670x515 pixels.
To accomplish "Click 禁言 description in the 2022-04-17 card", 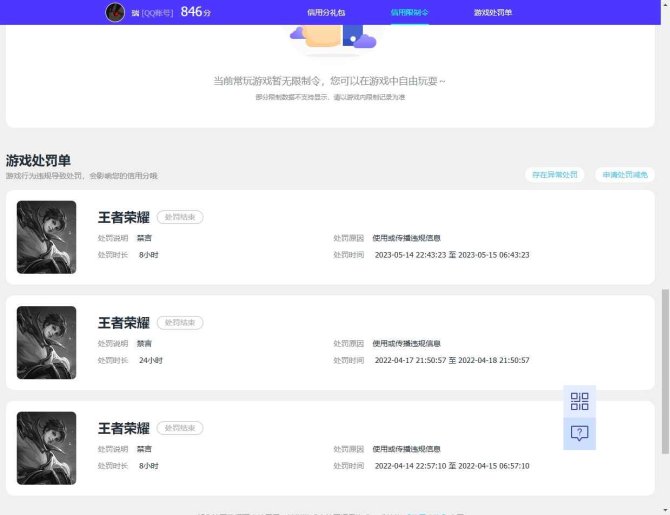I will point(144,344).
